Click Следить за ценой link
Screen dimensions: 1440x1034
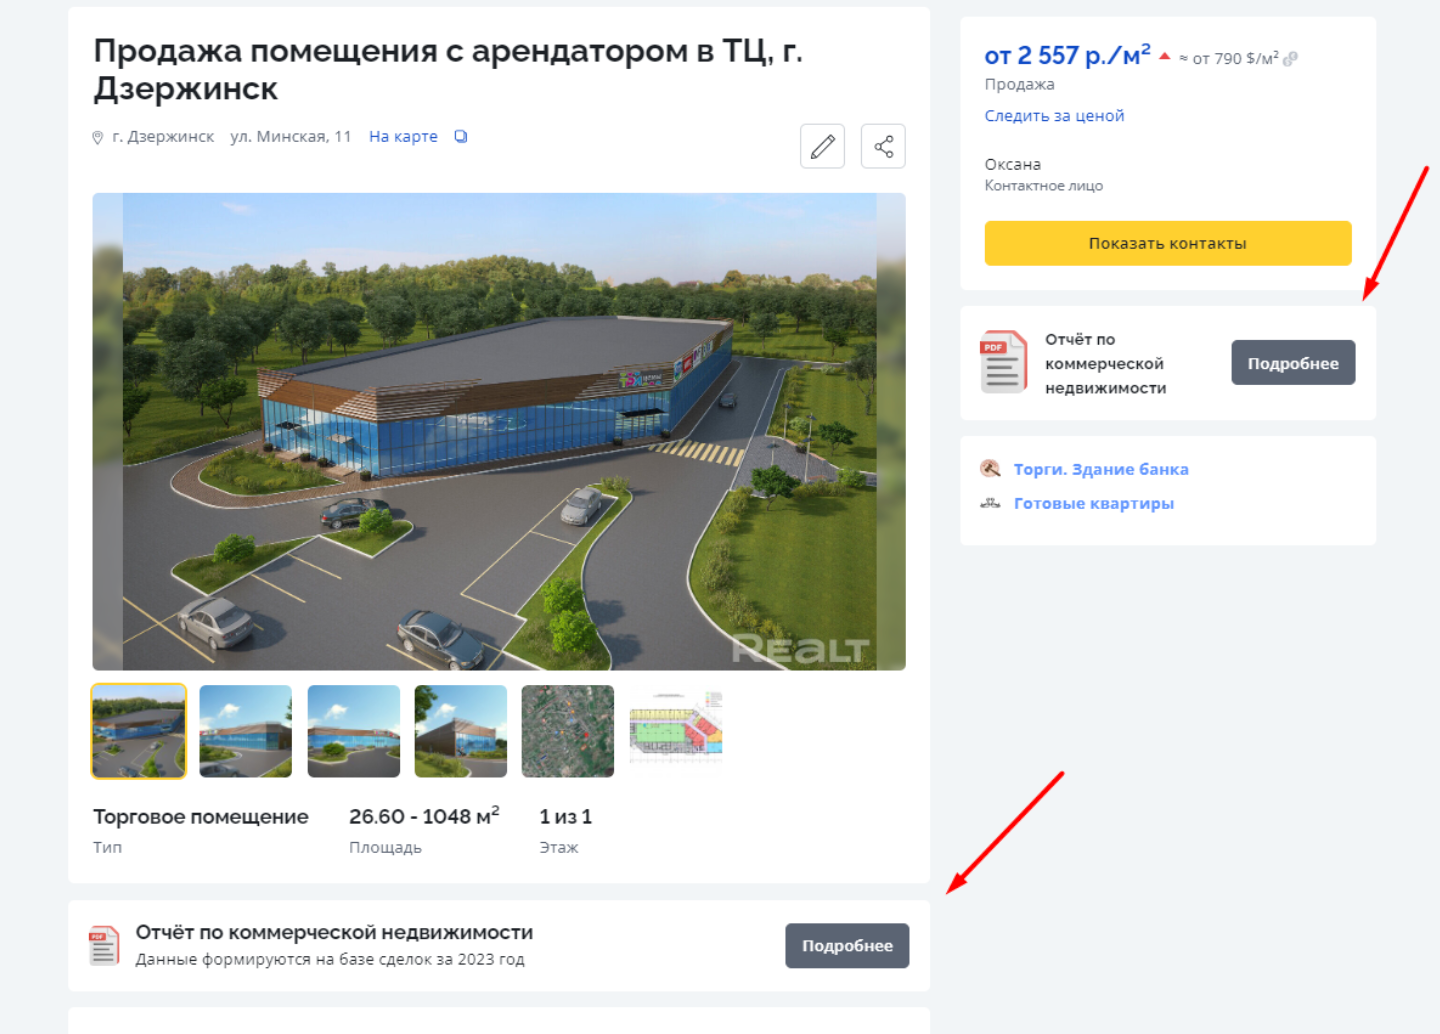coord(1054,116)
